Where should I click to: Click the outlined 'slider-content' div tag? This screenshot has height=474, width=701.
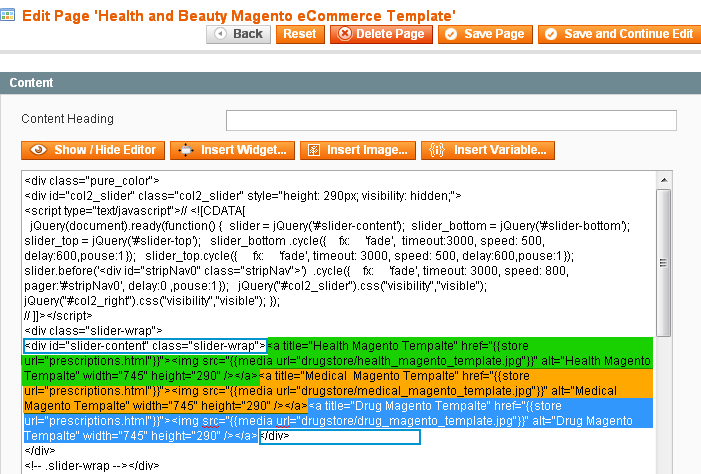(x=145, y=346)
